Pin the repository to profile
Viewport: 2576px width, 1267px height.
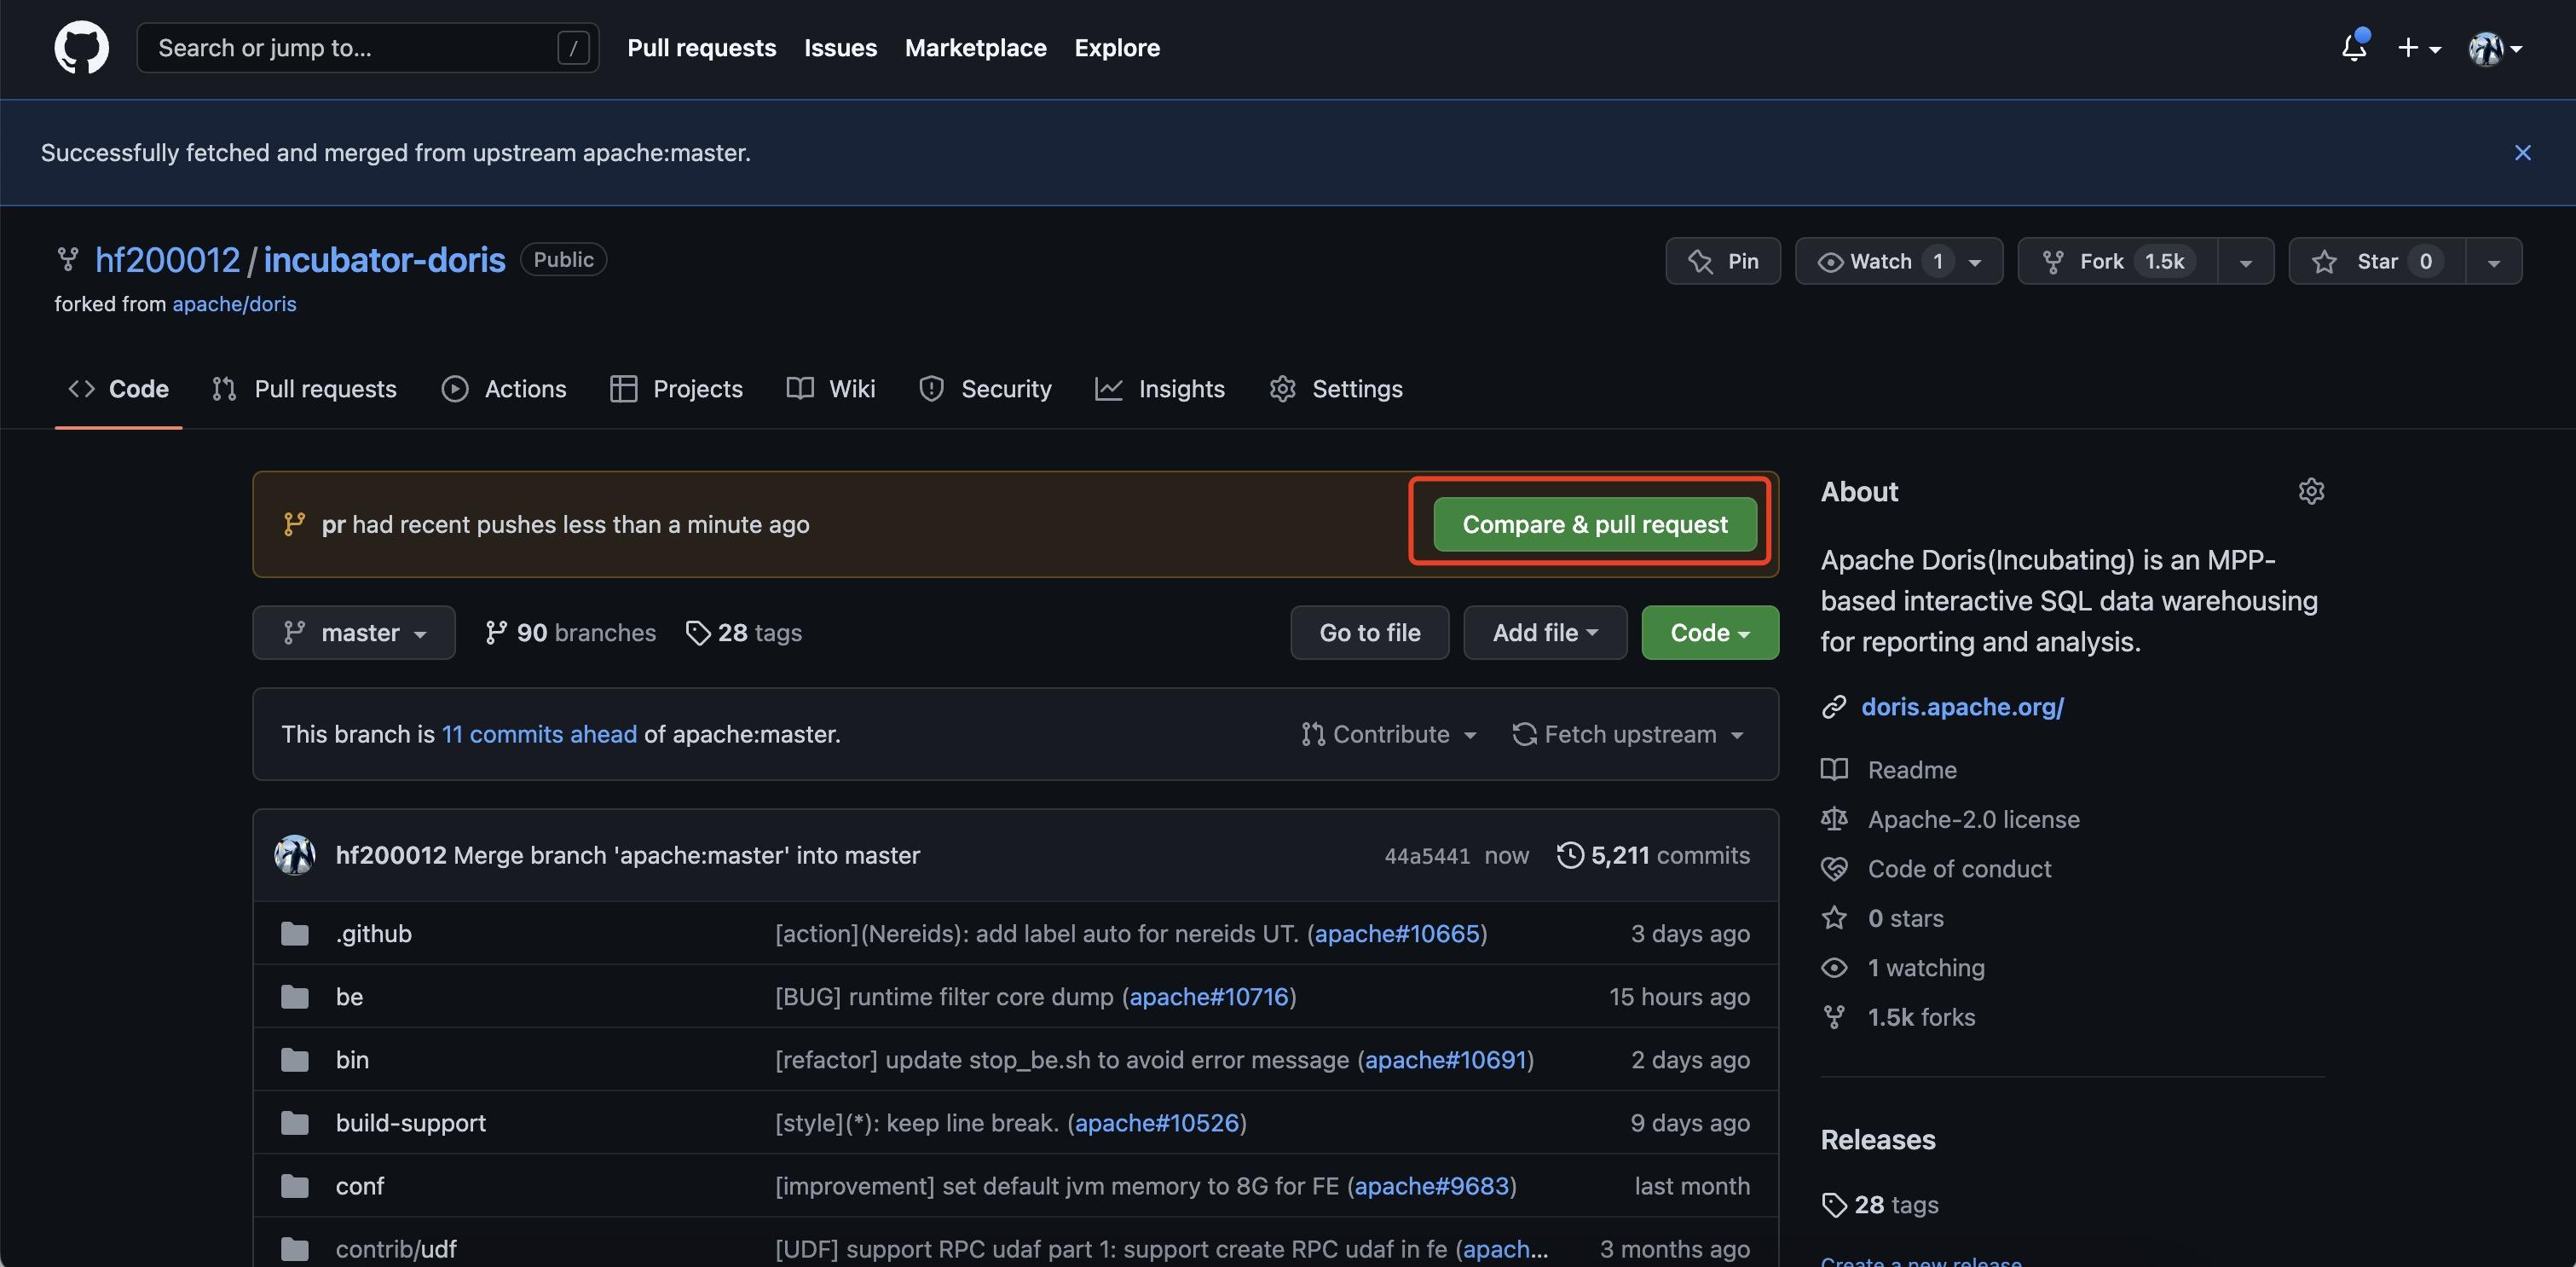pyautogui.click(x=1722, y=261)
